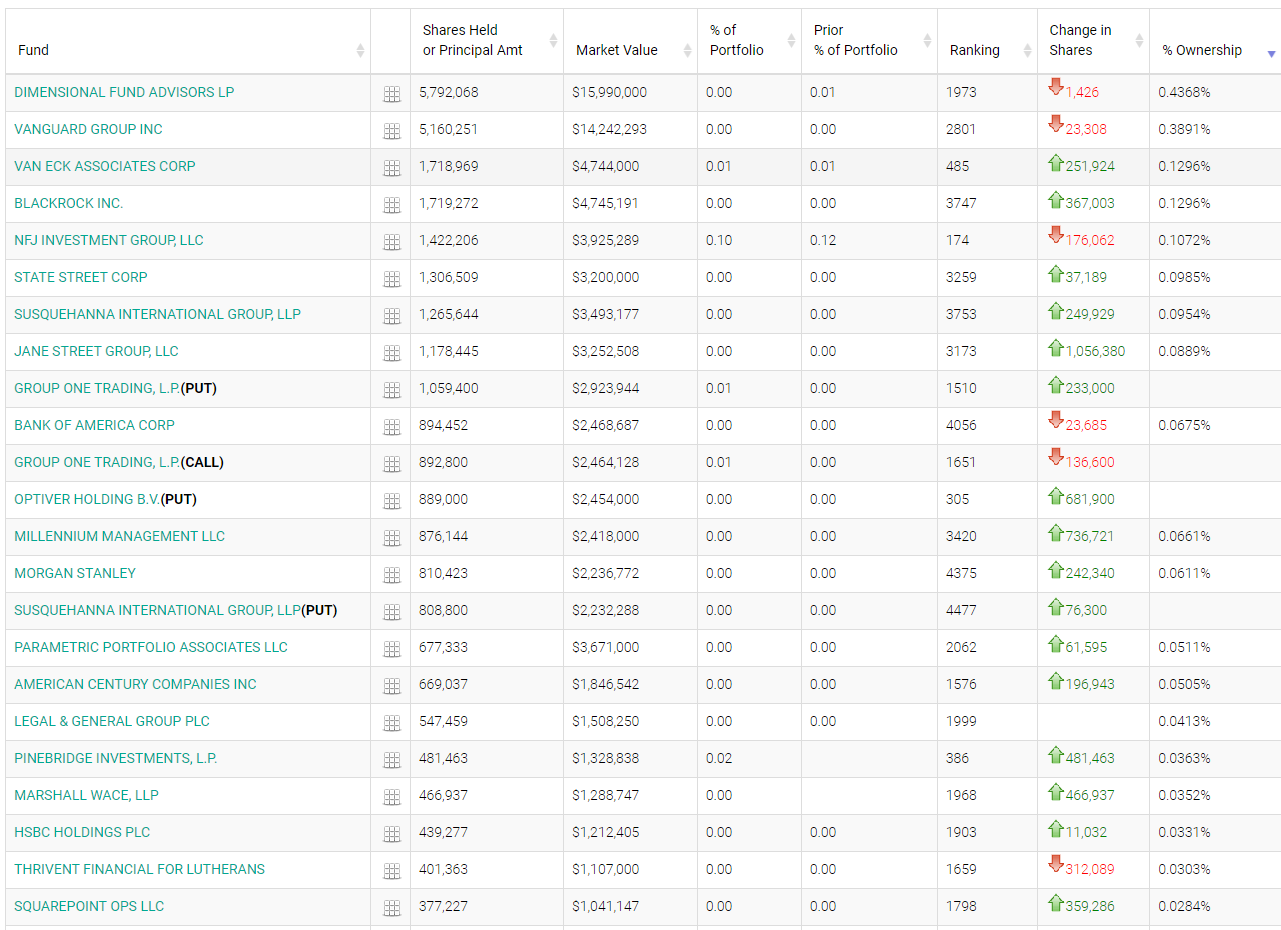Select ranking value 4477
Viewport: 1281px width, 930px height.
[962, 610]
